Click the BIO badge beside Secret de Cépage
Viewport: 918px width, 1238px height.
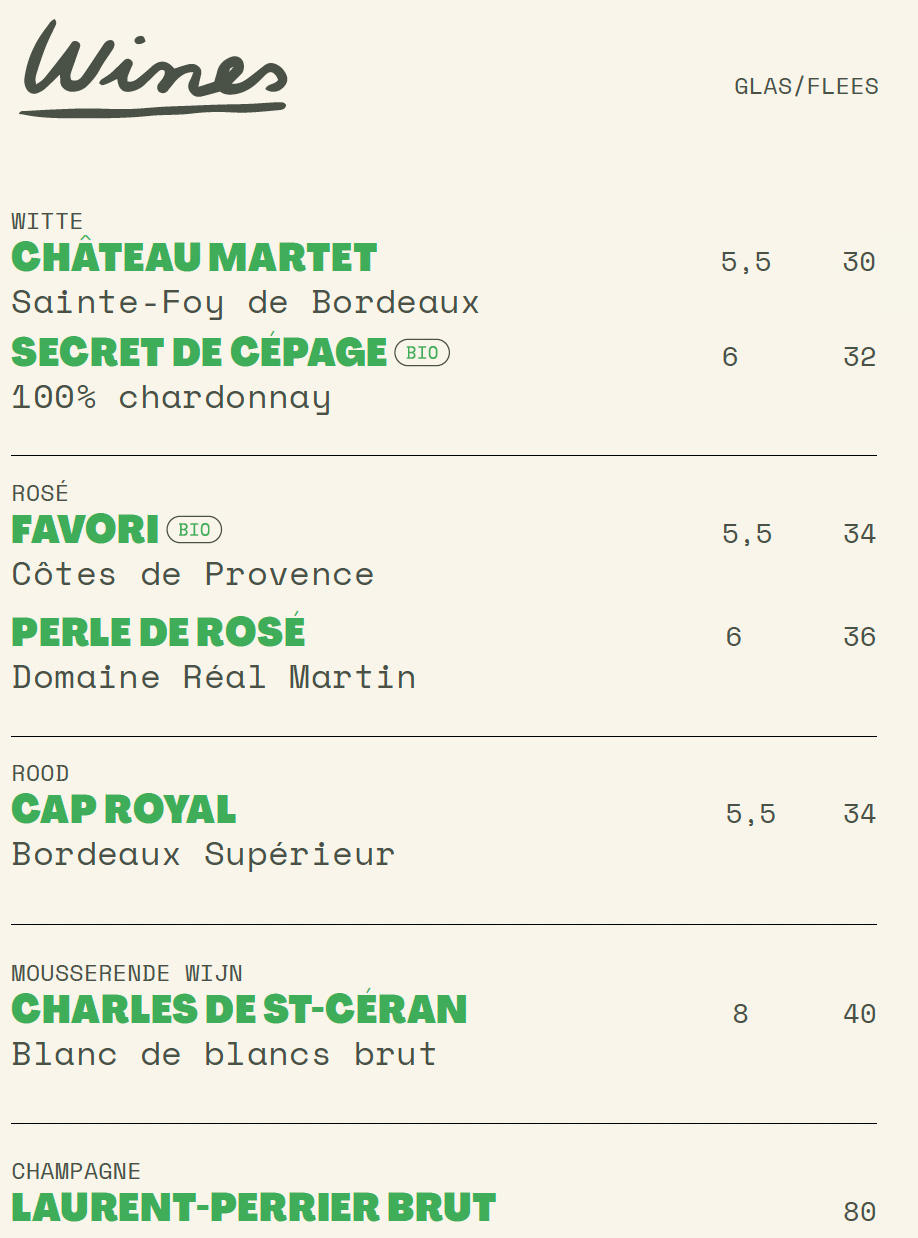tap(422, 353)
